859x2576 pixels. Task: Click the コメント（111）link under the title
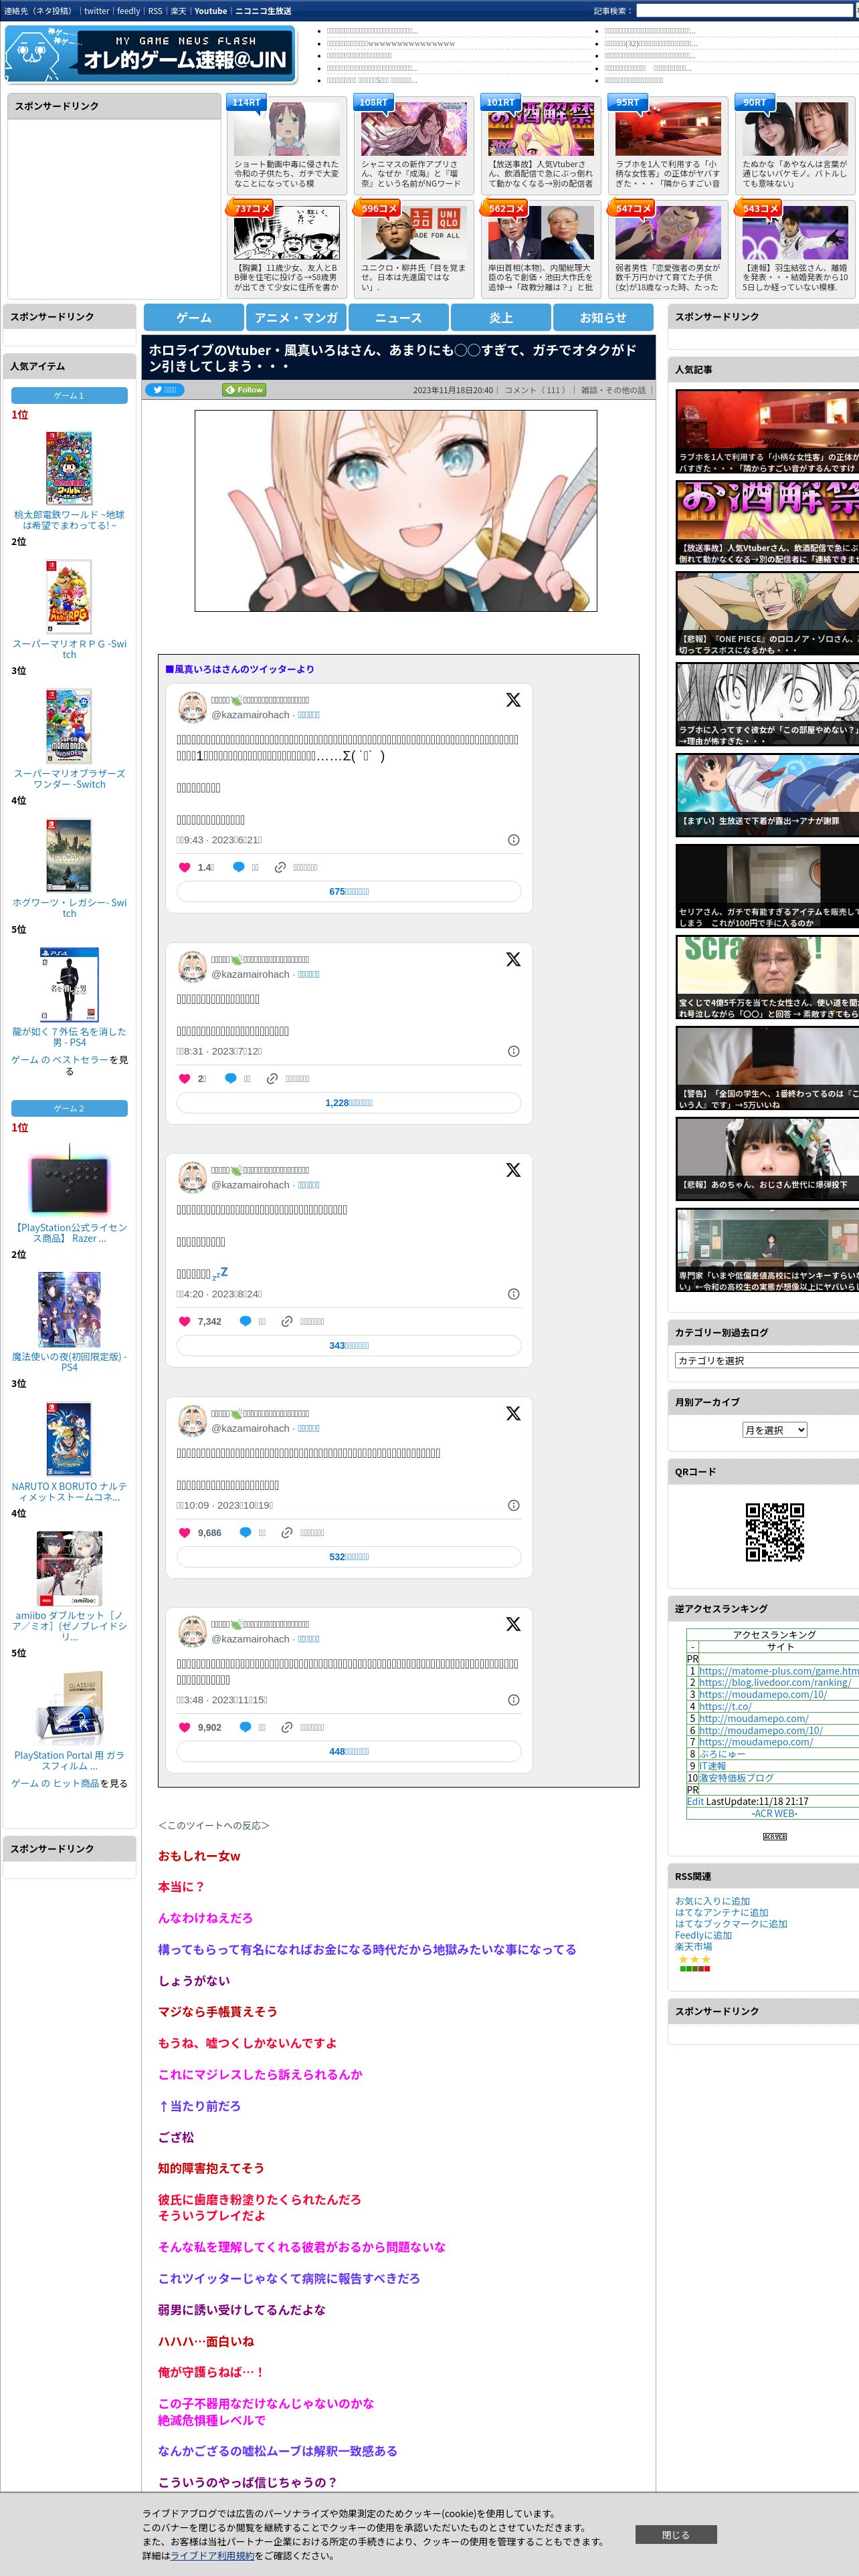[x=537, y=390]
